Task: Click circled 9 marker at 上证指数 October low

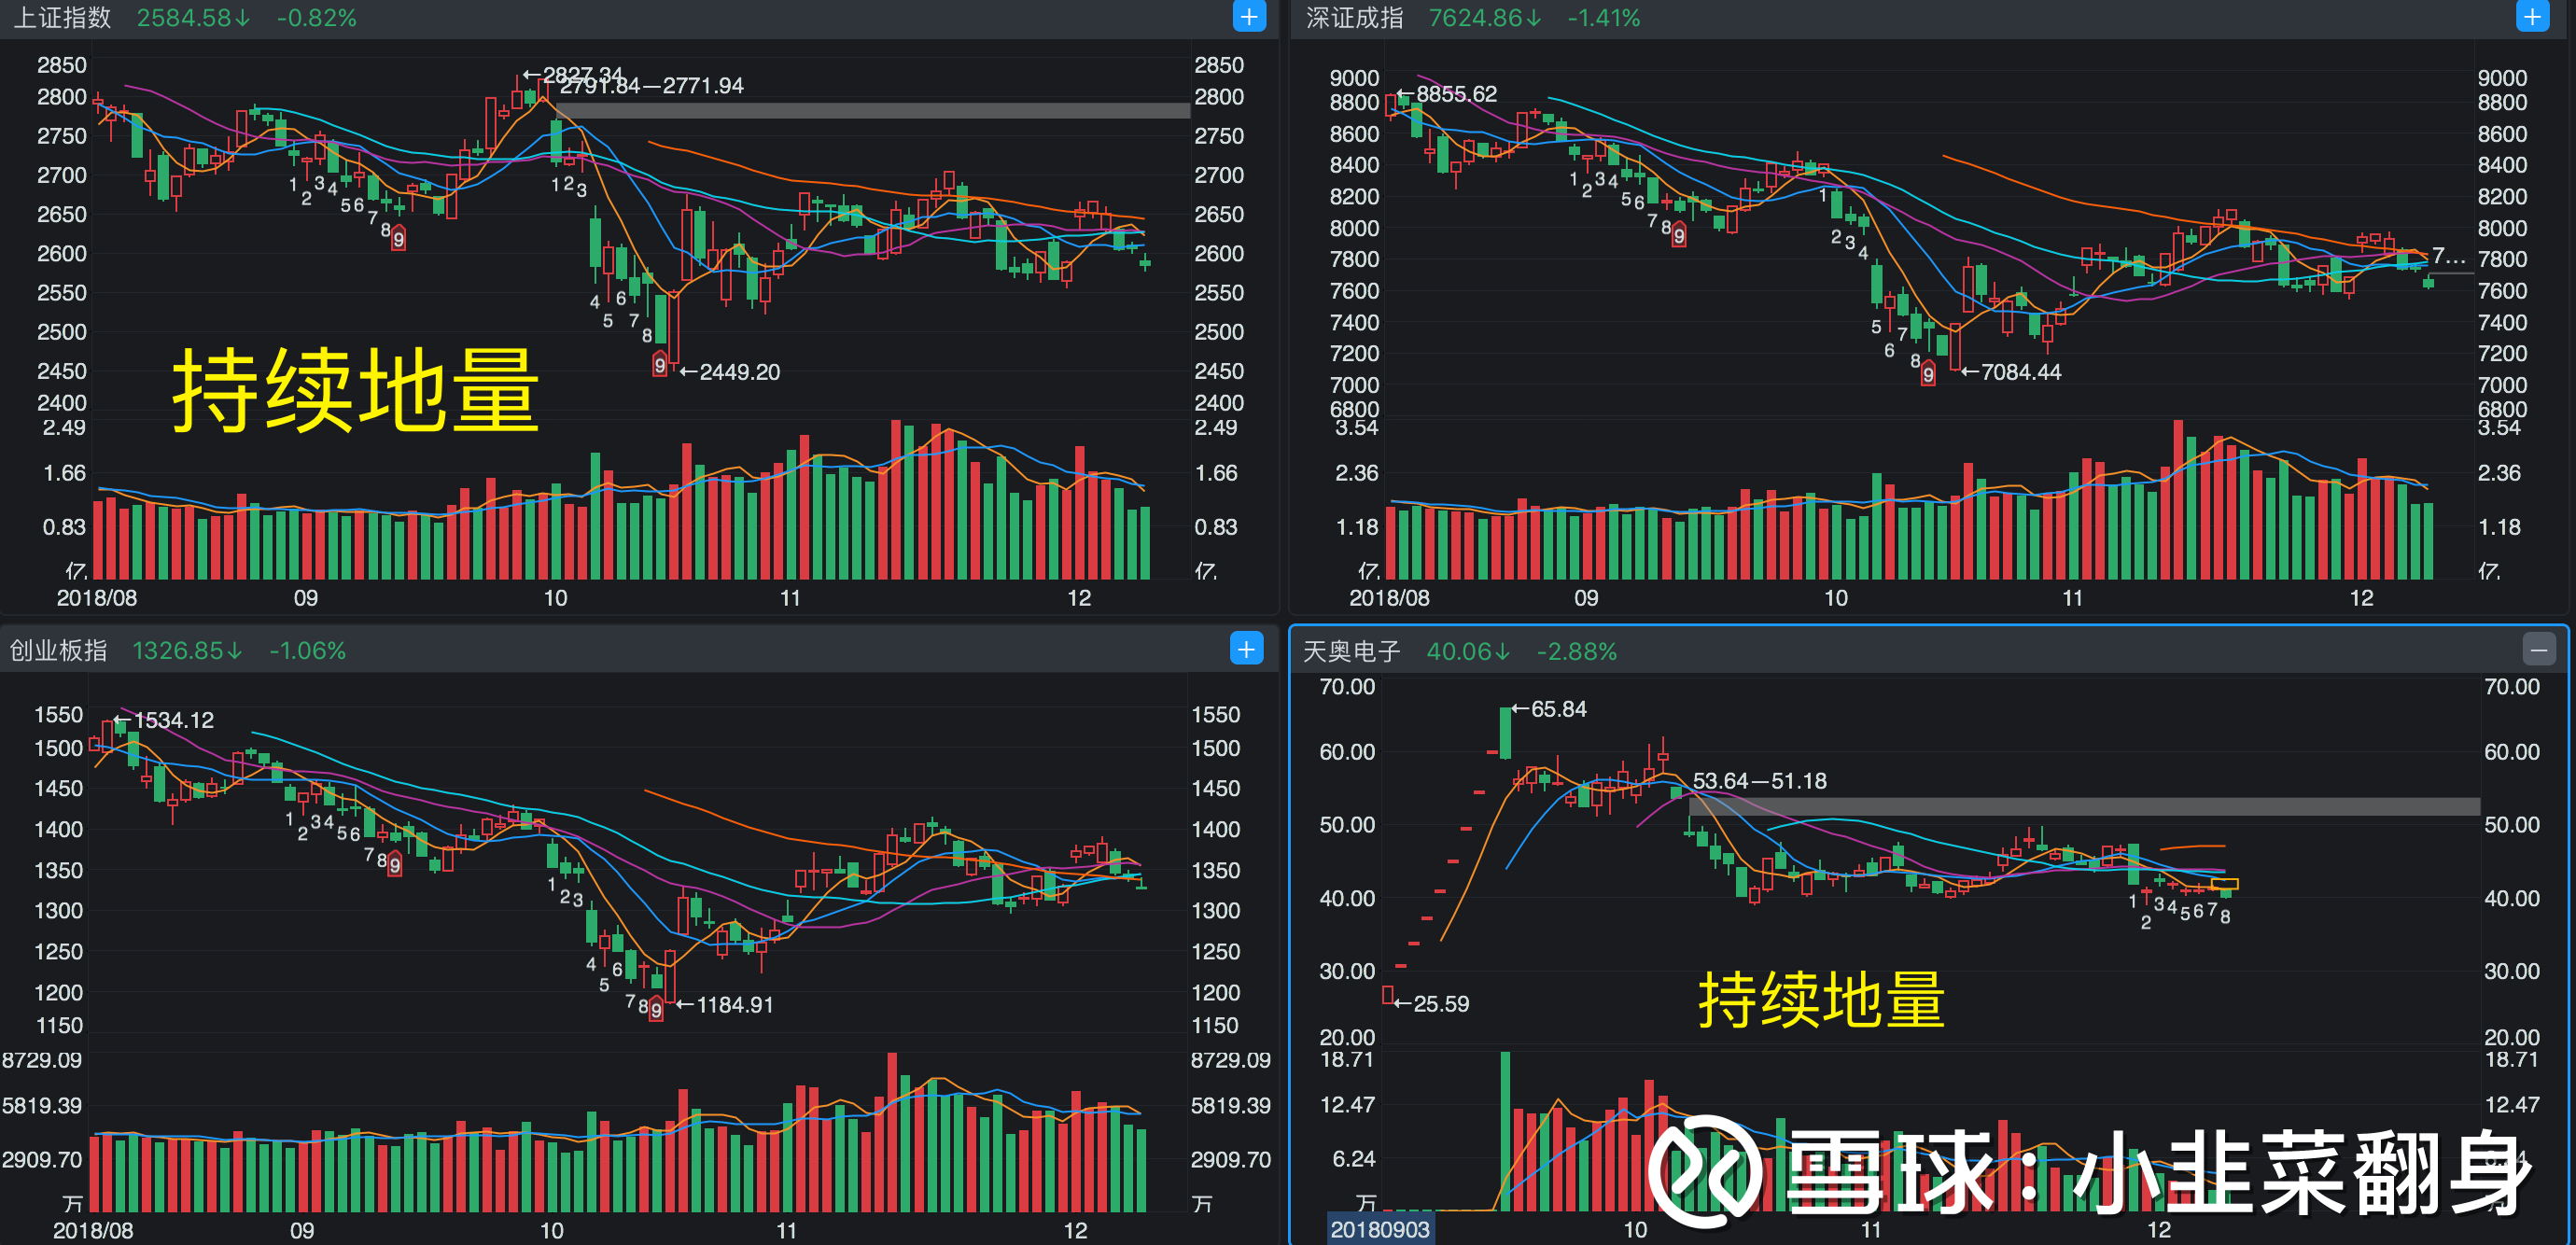Action: [x=660, y=365]
